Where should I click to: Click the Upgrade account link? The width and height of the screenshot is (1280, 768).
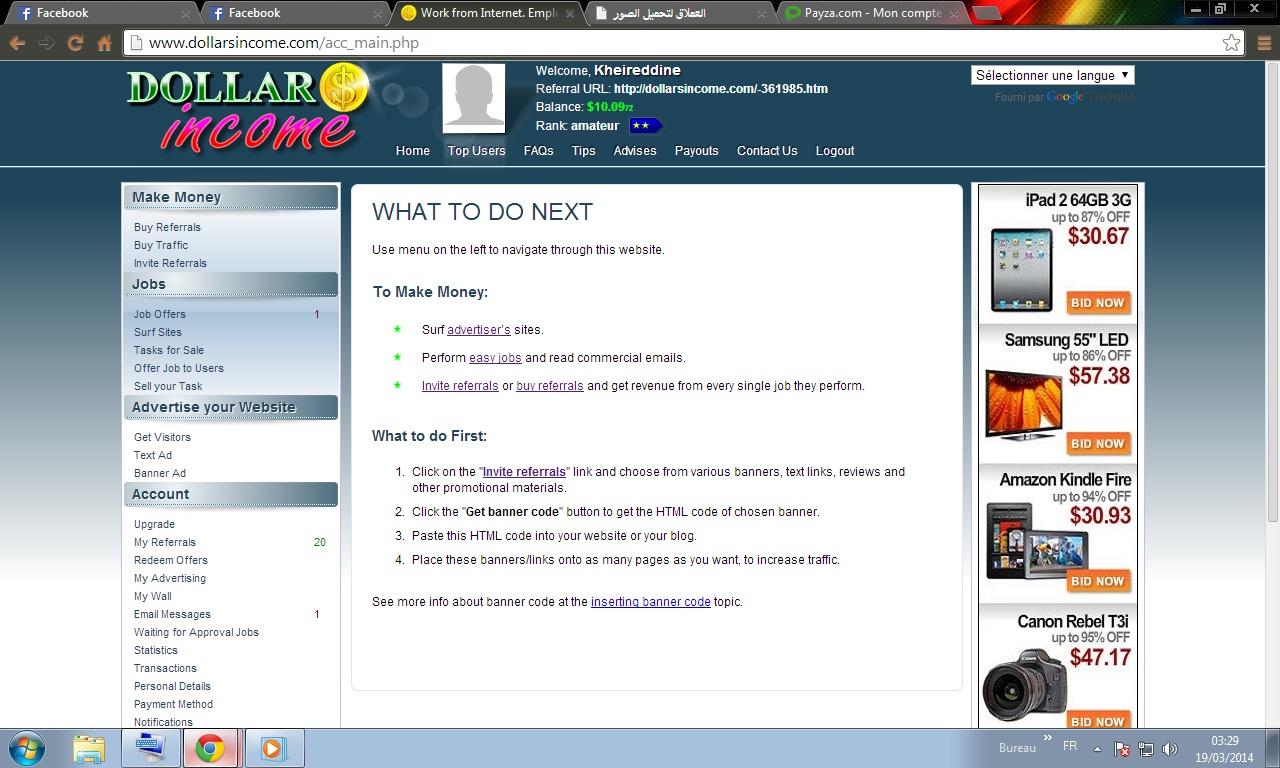click(154, 524)
